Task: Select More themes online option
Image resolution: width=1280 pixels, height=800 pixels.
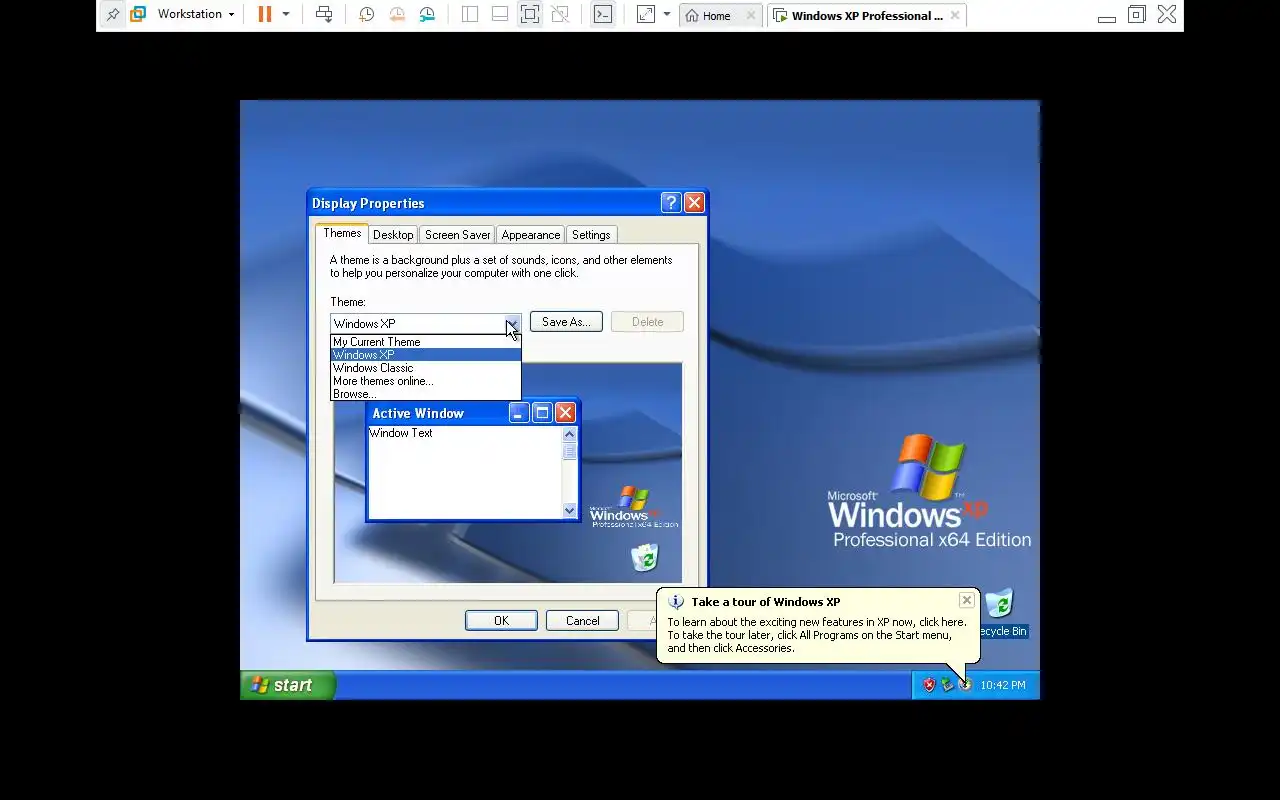Action: [426, 381]
